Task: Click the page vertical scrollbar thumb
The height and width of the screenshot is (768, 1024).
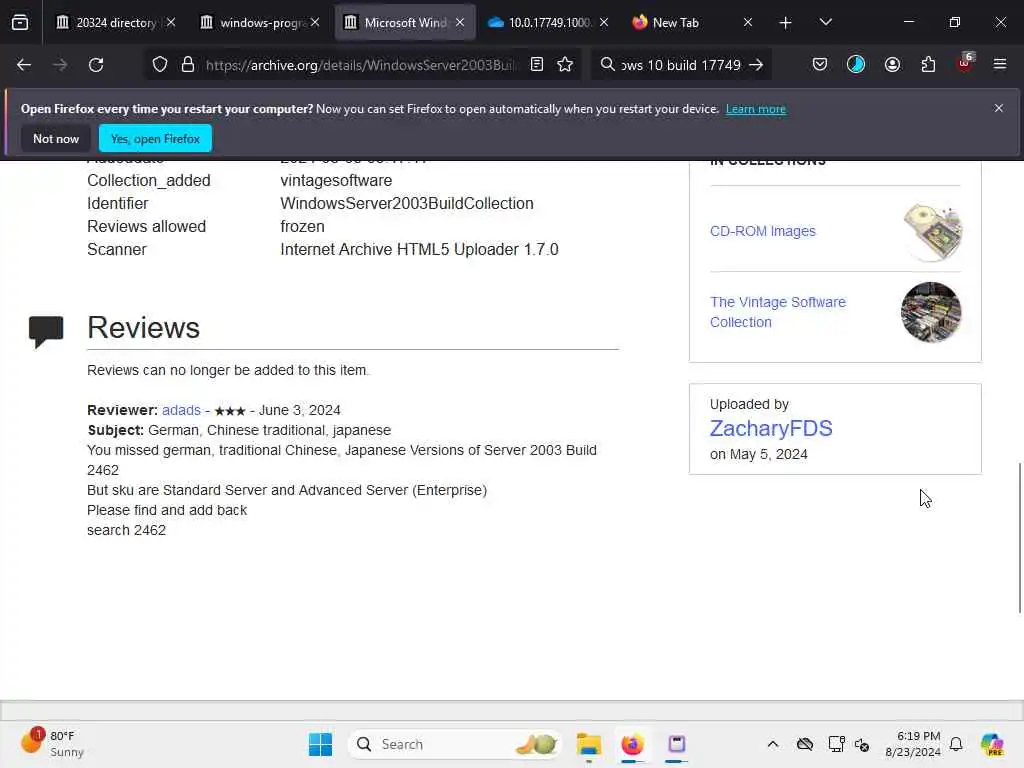Action: (x=1019, y=537)
